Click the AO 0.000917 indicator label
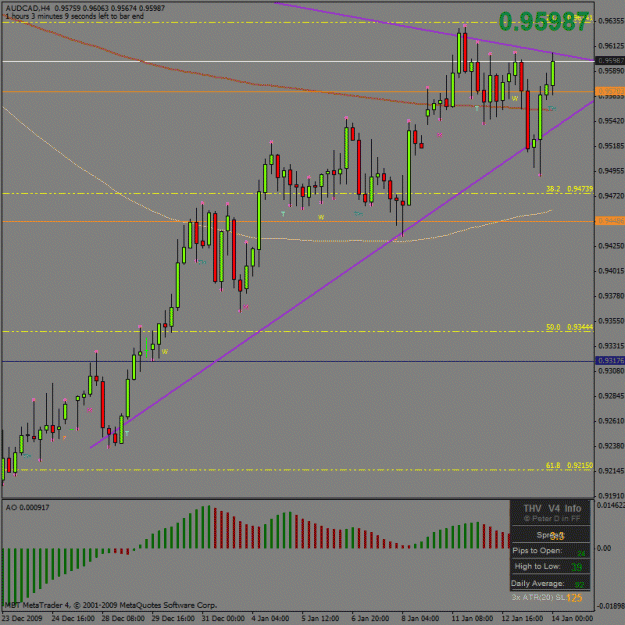 pos(28,507)
